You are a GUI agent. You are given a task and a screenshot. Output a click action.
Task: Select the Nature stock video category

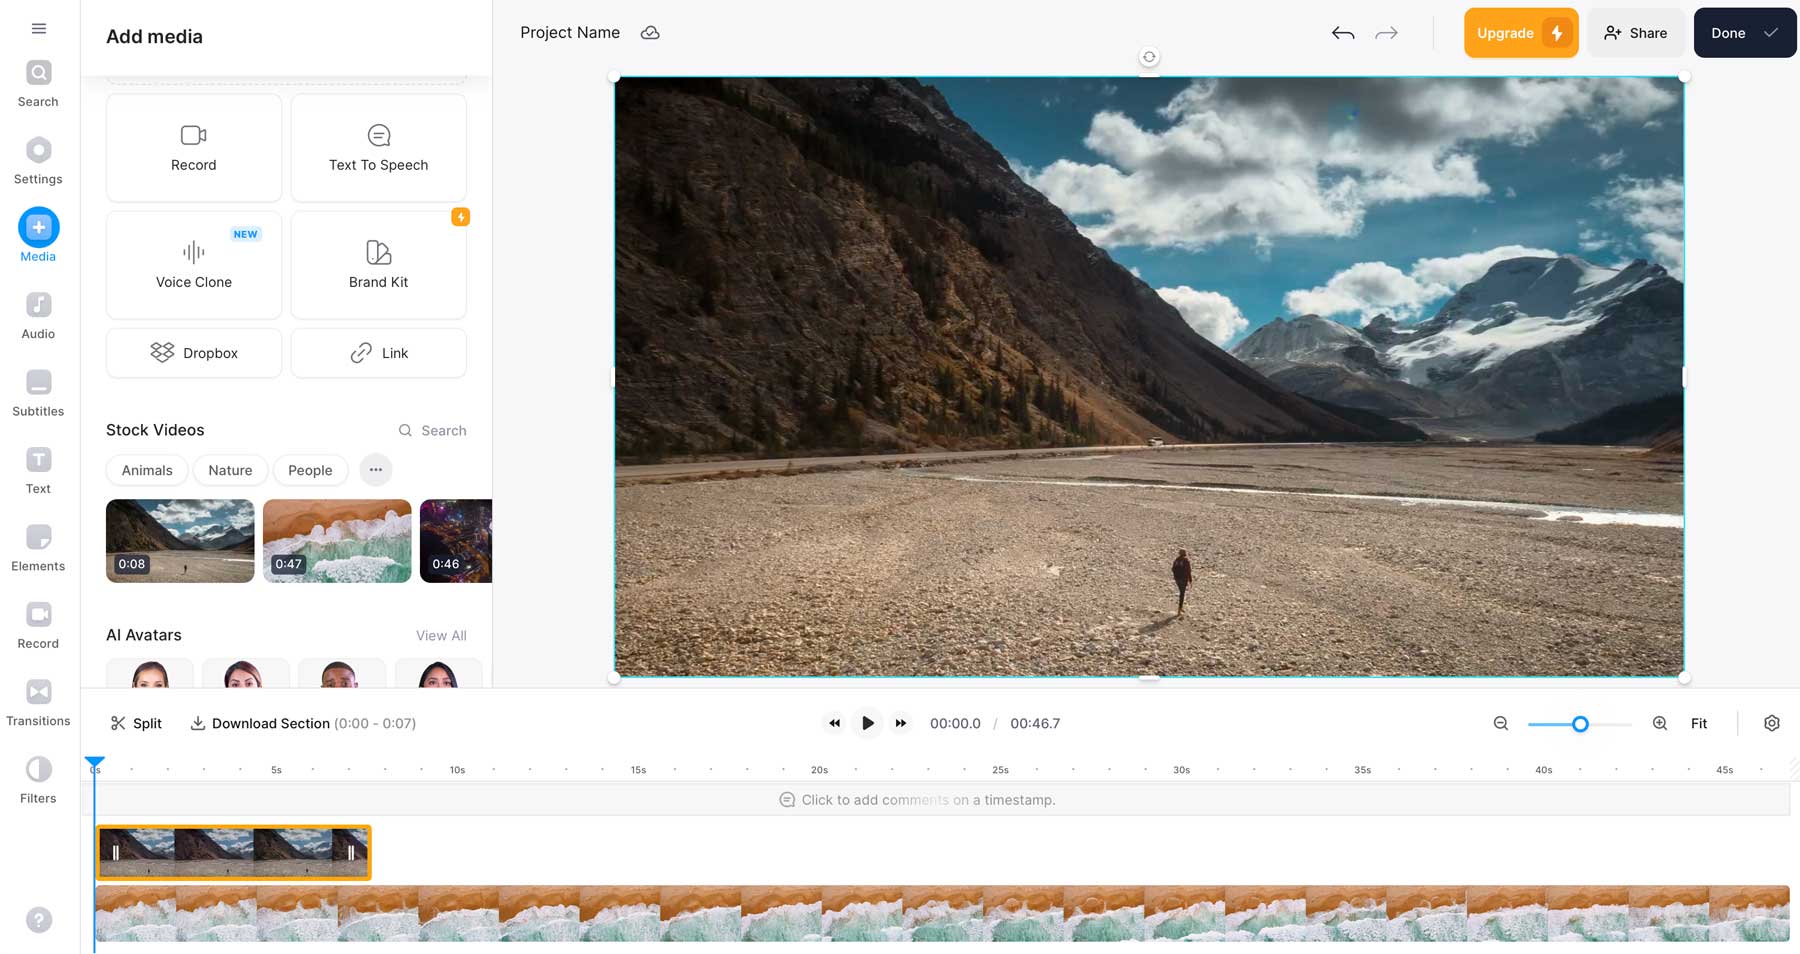click(x=229, y=470)
